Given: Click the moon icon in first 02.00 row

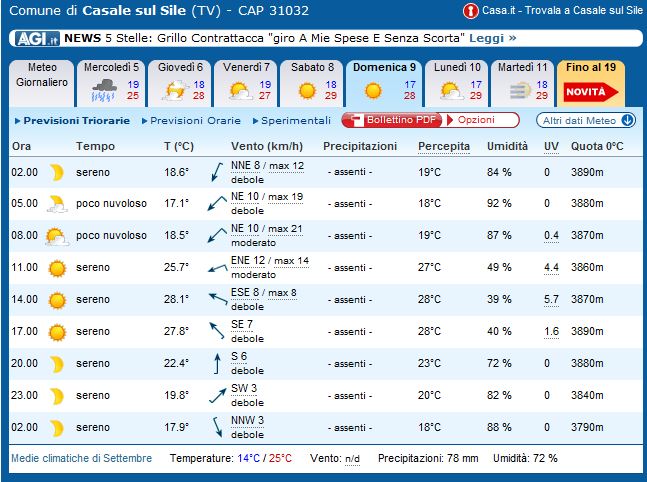Looking at the screenshot, I should click(x=57, y=172).
